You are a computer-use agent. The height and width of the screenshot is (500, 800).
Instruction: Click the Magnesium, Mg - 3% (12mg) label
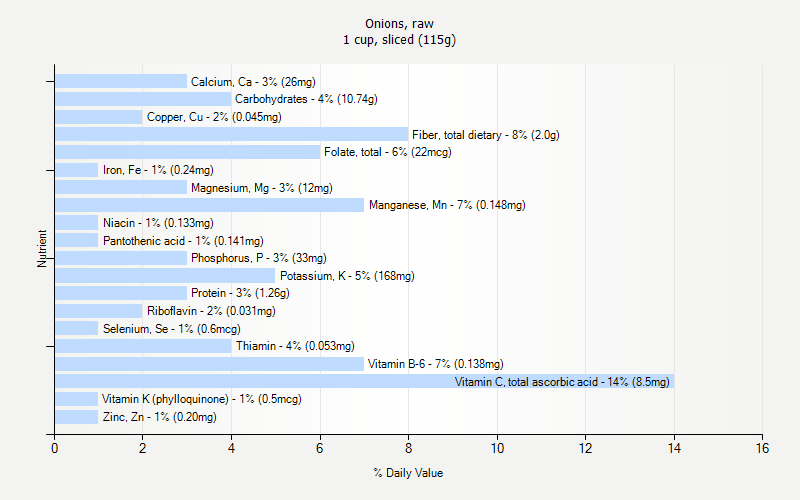pos(262,188)
